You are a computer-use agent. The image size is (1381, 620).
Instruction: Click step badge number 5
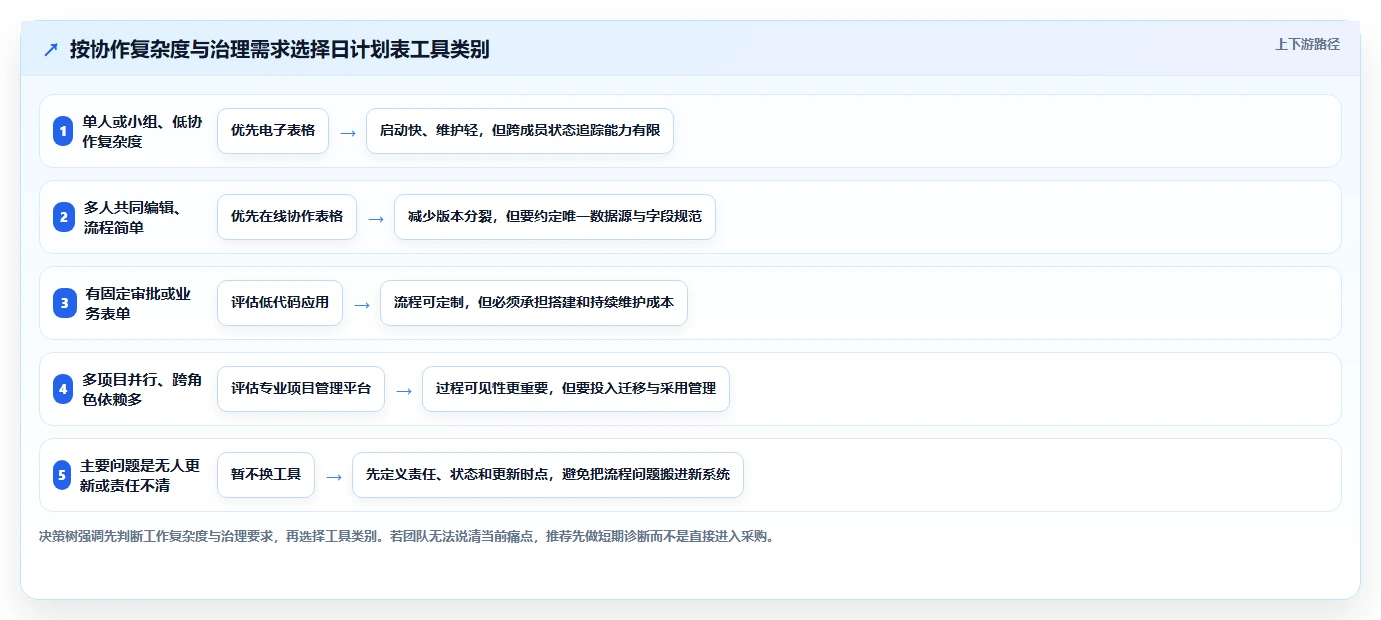pos(63,475)
